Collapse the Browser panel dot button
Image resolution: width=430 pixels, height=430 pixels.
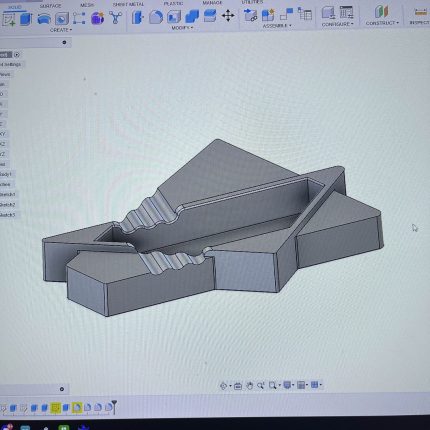pyautogui.click(x=64, y=42)
